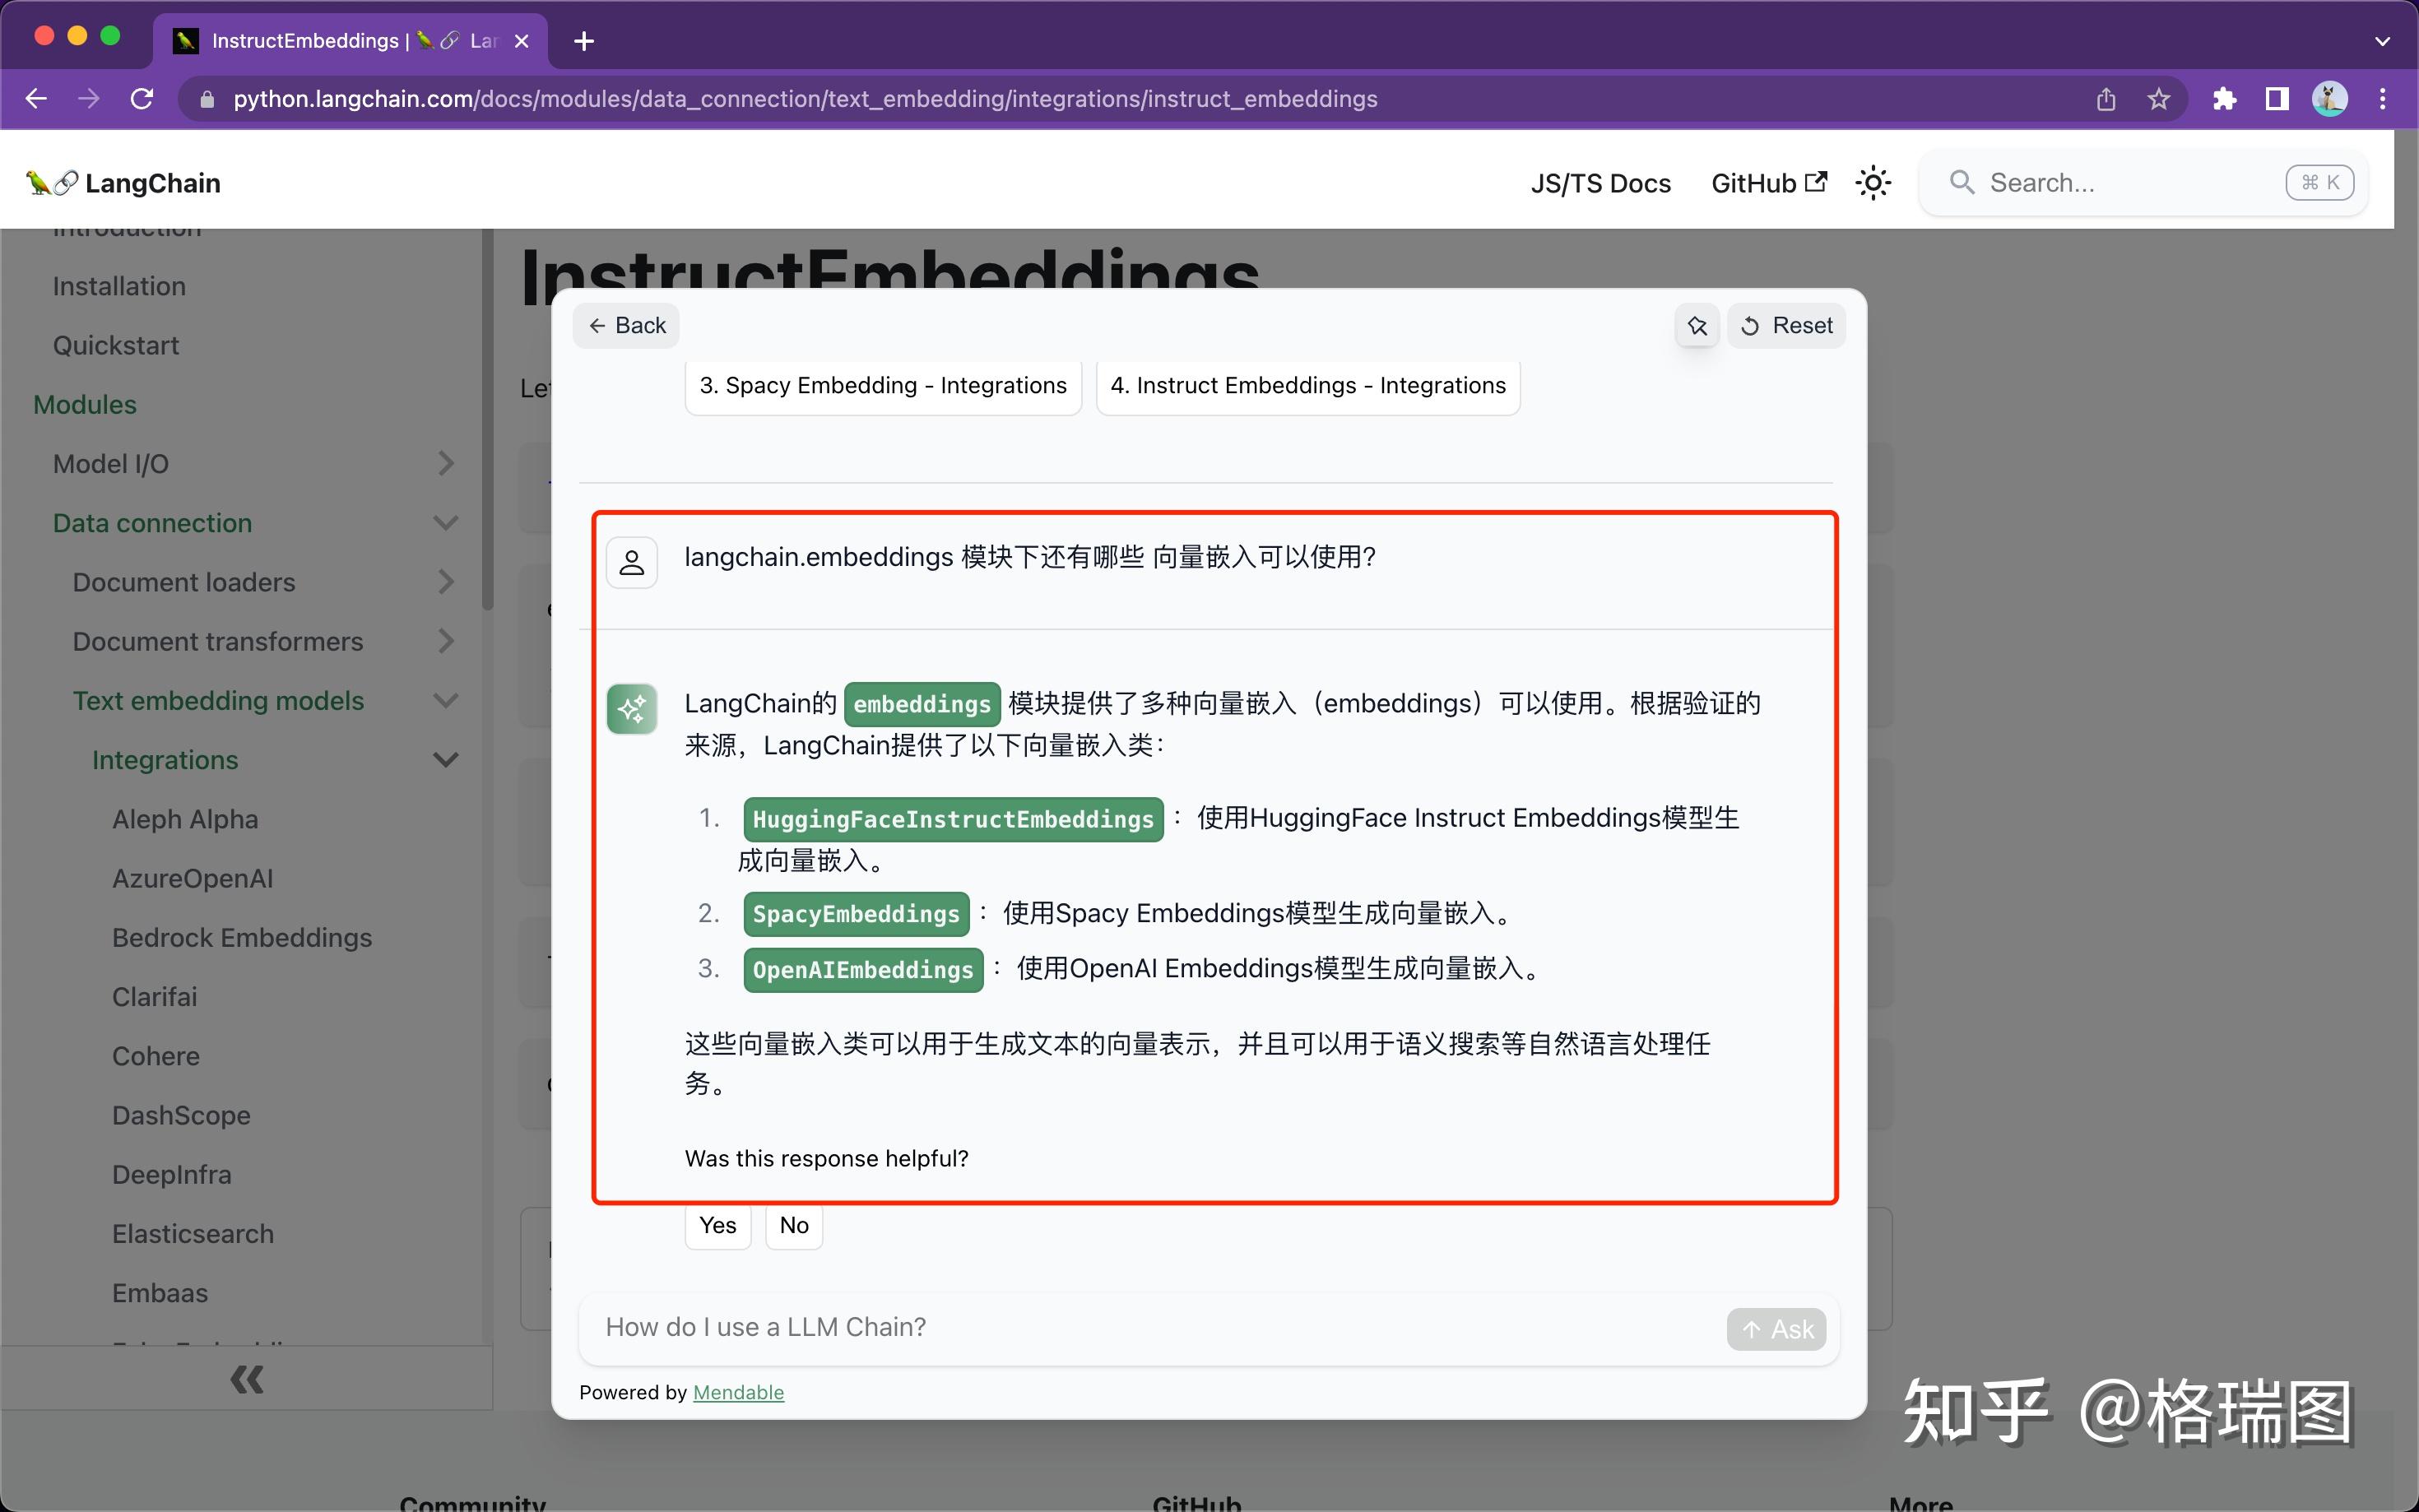
Task: Click the browser reload icon
Action: point(142,99)
